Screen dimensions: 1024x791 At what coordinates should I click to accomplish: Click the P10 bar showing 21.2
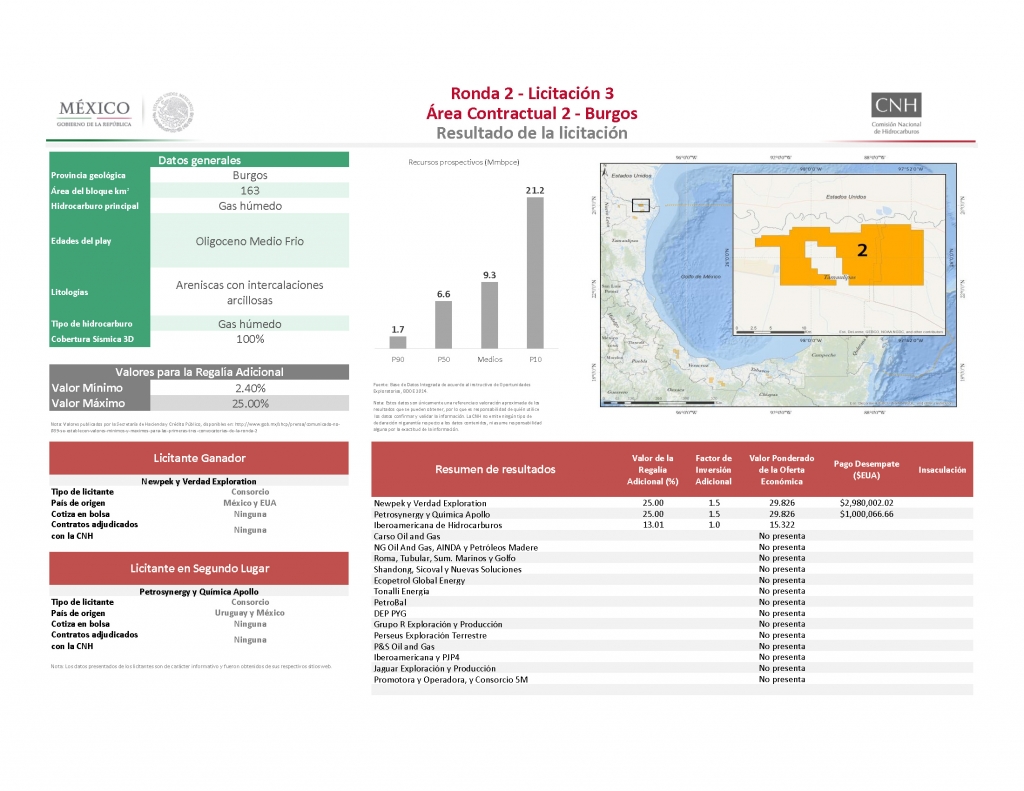[x=535, y=272]
